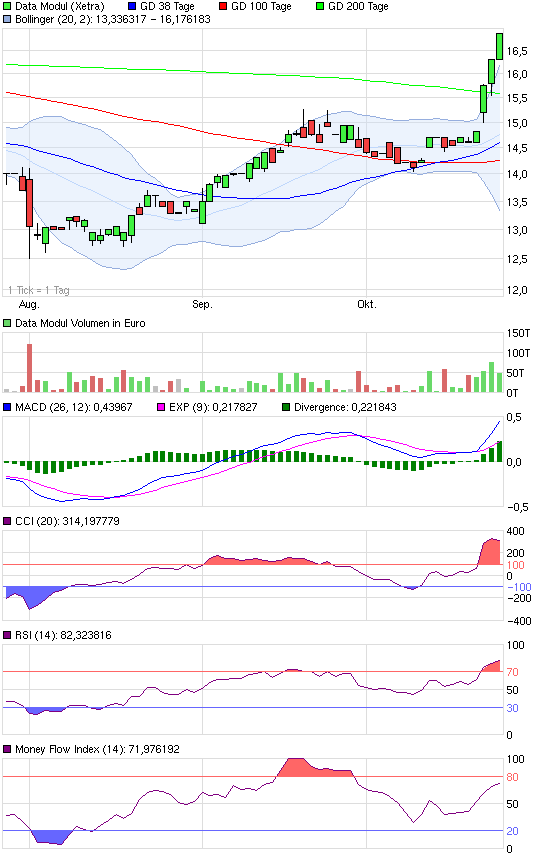Viewport: 545px width, 857px height.
Task: Click the EXP (9): 0,217827 label
Action: click(x=213, y=407)
